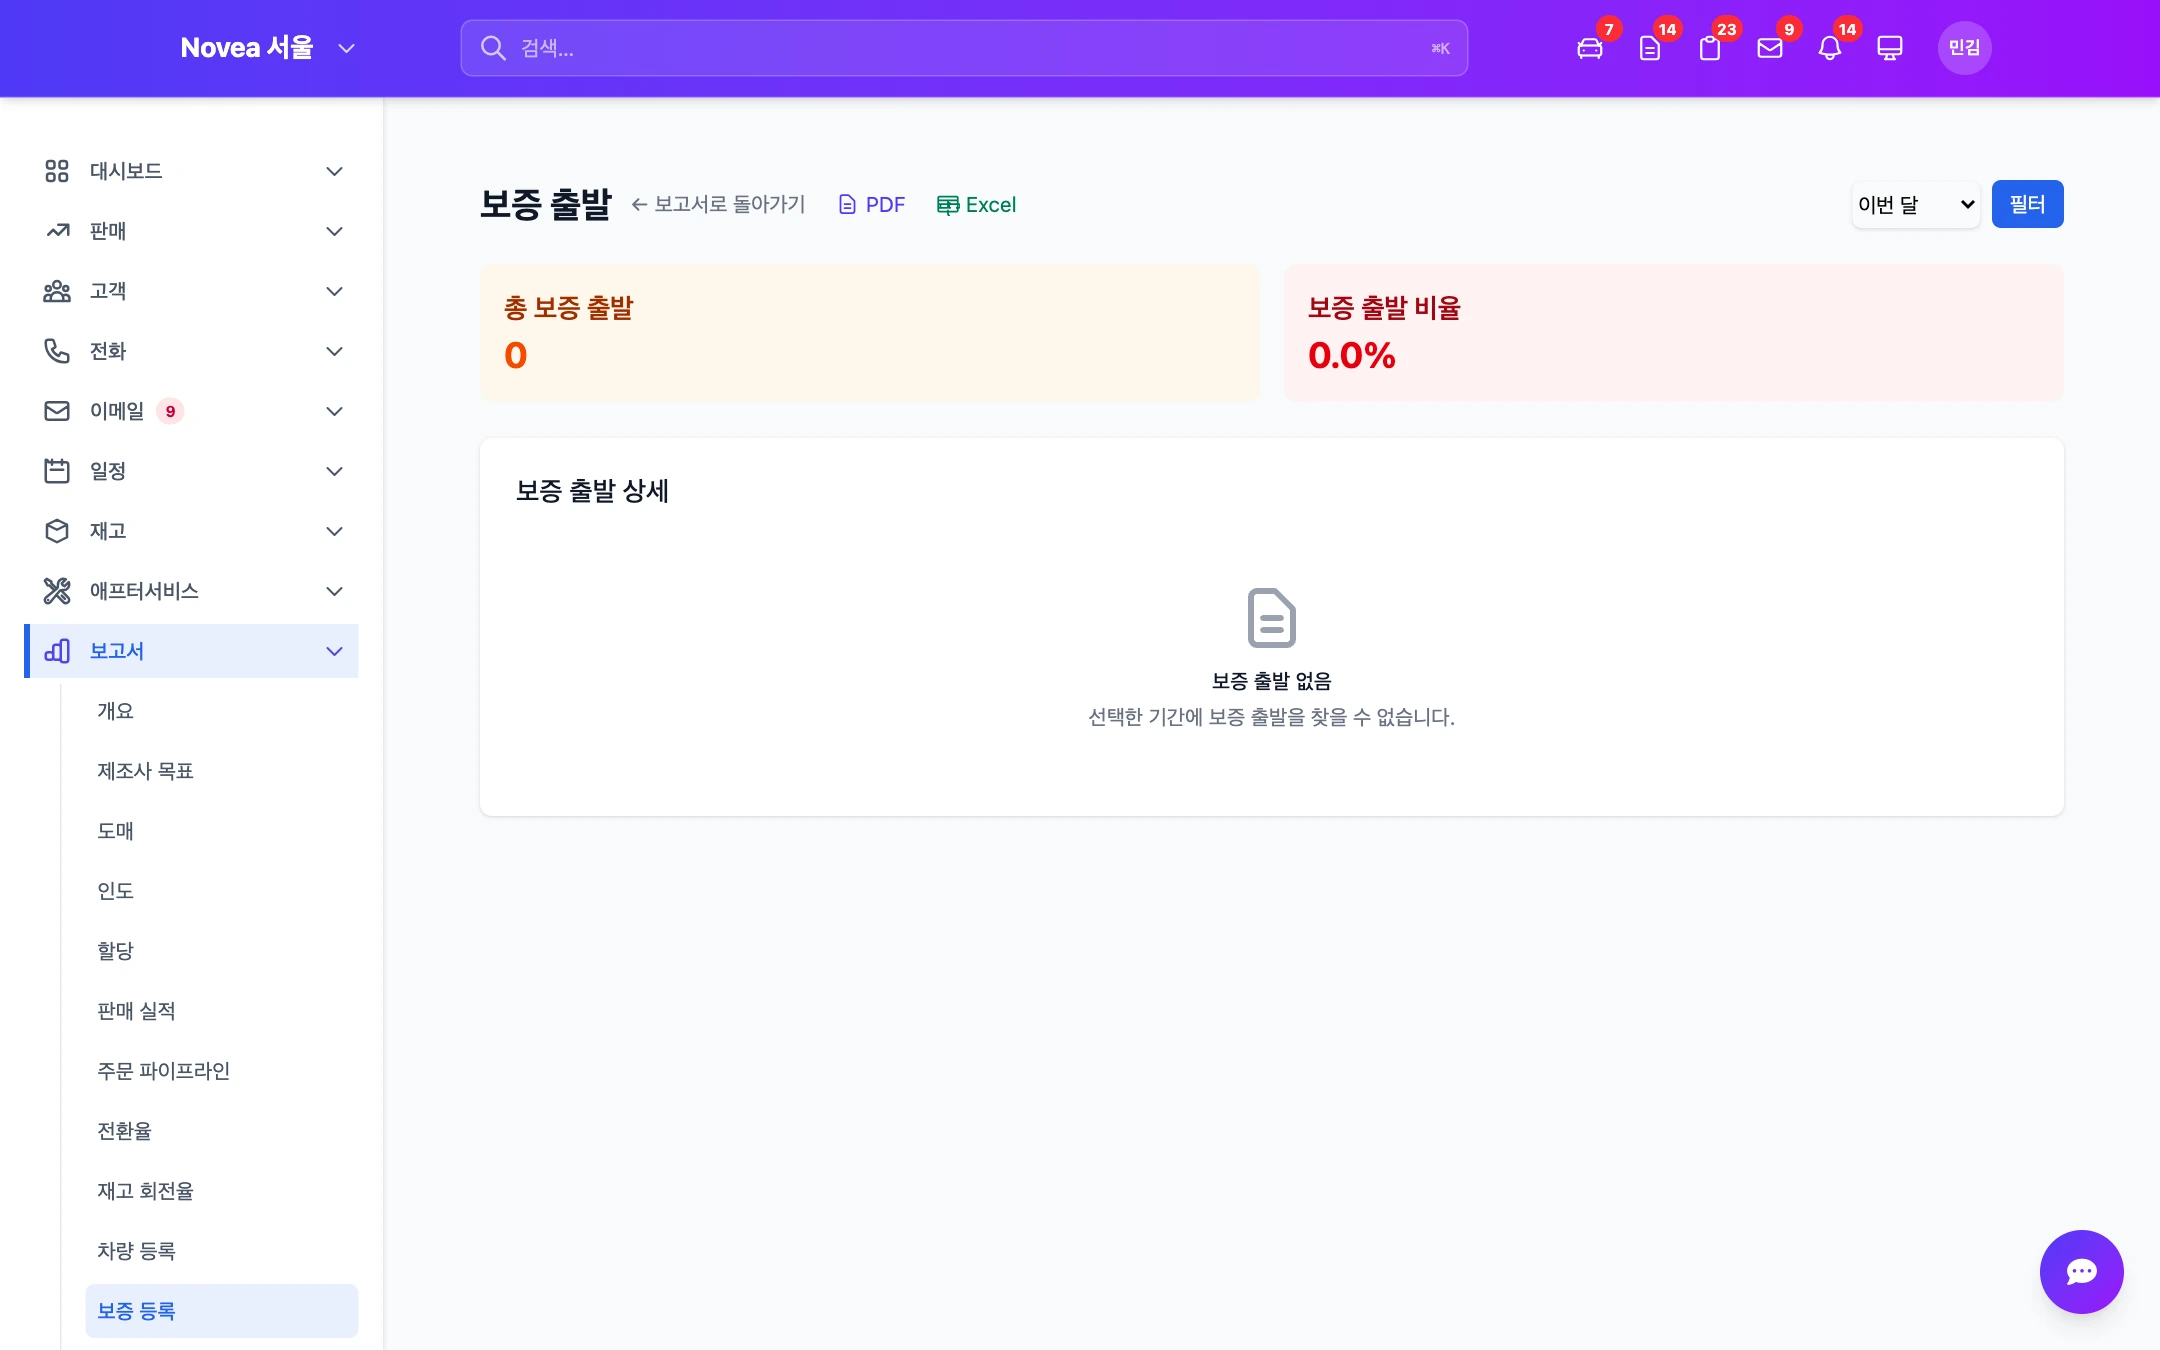Click the monitor display icon in header
2160x1350 pixels.
[1889, 48]
